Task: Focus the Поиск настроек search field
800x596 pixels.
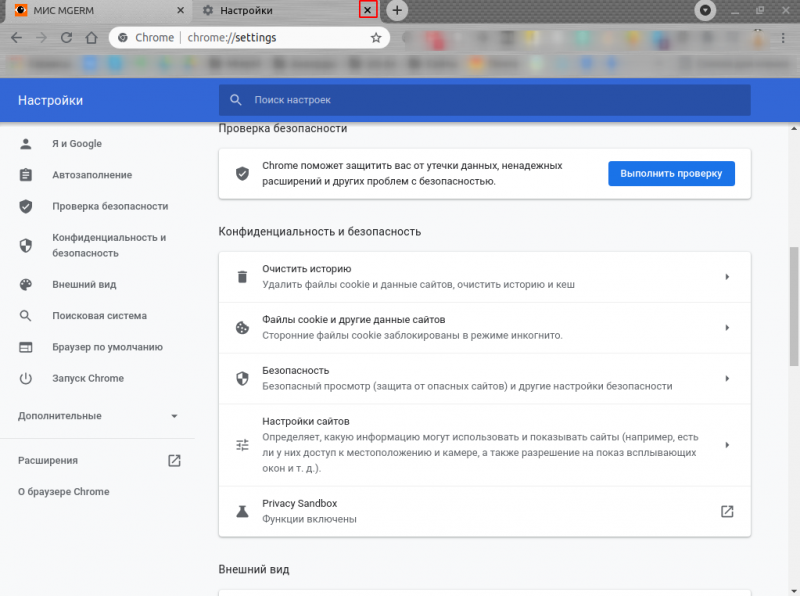Action: coord(490,100)
